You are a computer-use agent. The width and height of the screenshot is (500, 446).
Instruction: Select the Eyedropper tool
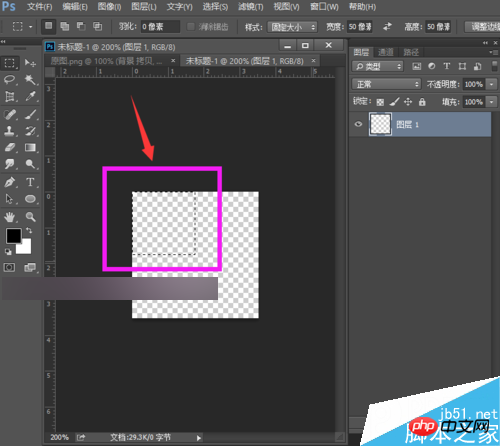click(30, 96)
